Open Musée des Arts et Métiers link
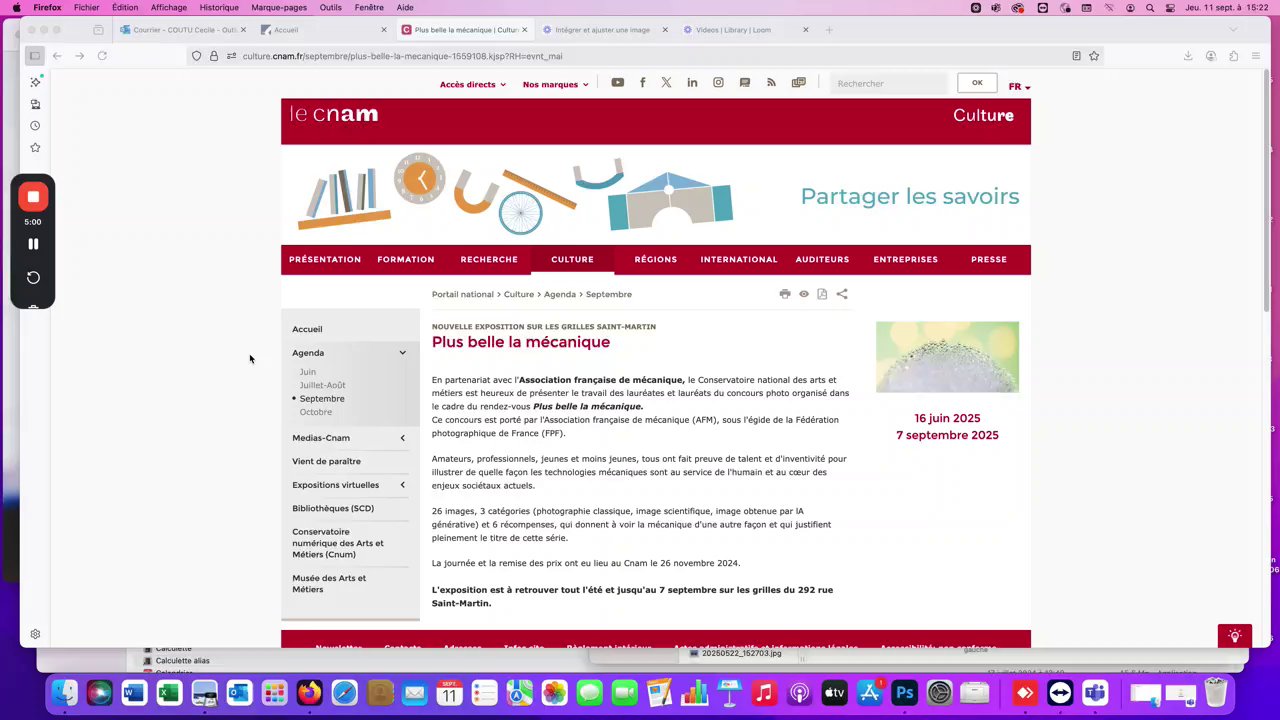 pos(329,584)
